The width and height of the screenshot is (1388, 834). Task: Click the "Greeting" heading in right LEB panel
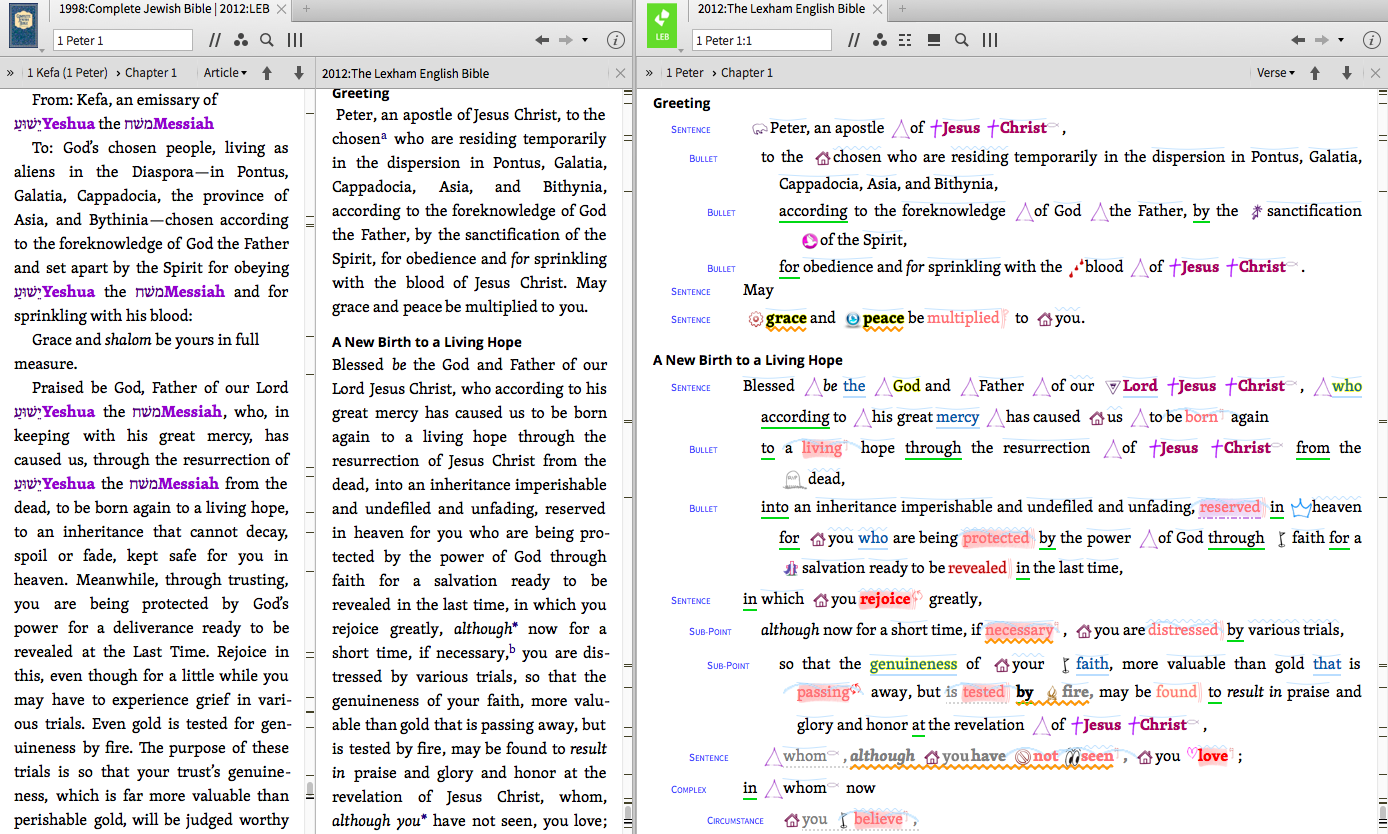[682, 103]
